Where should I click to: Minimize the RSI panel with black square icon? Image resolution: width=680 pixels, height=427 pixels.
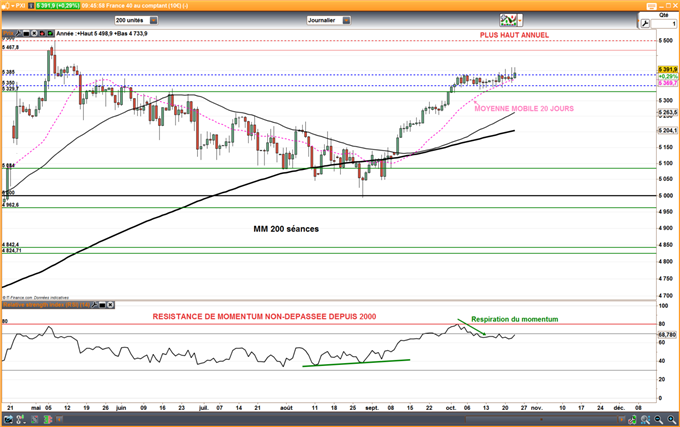point(102,305)
